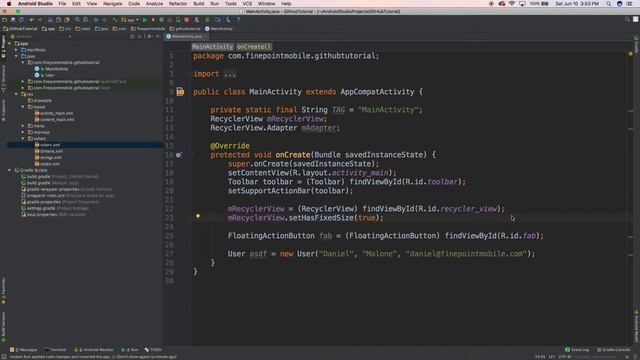The height and width of the screenshot is (360, 640).
Task: Click the override gutter icon at line 16
Action: pyautogui.click(x=178, y=155)
